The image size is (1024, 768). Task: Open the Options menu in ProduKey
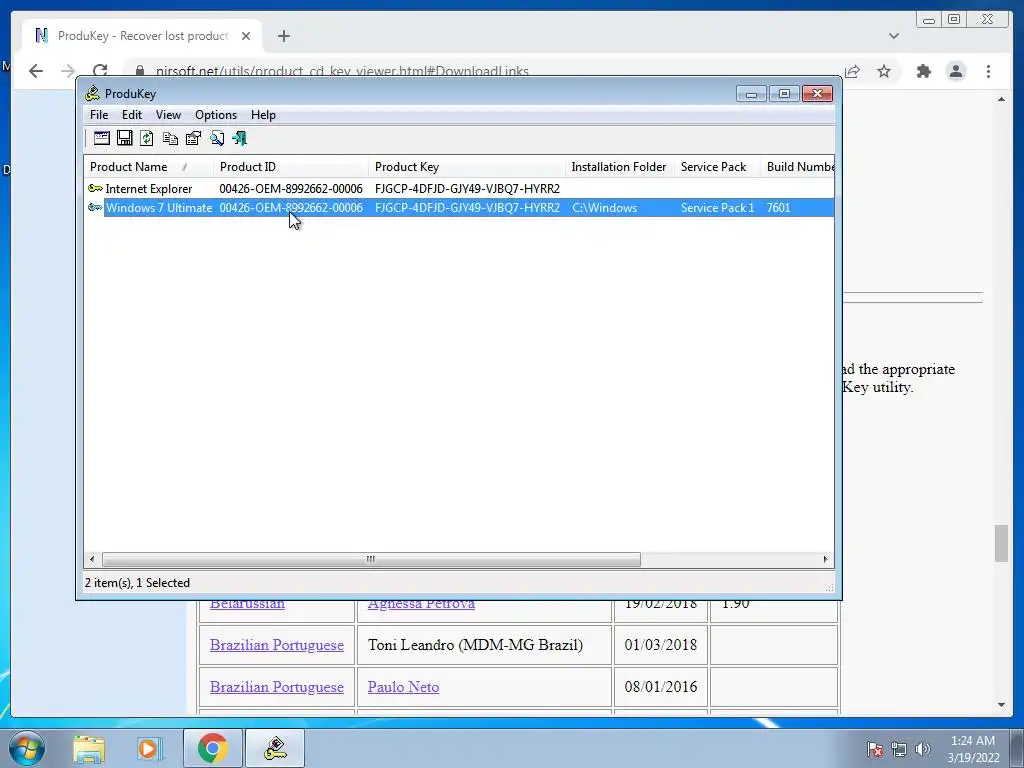click(216, 115)
